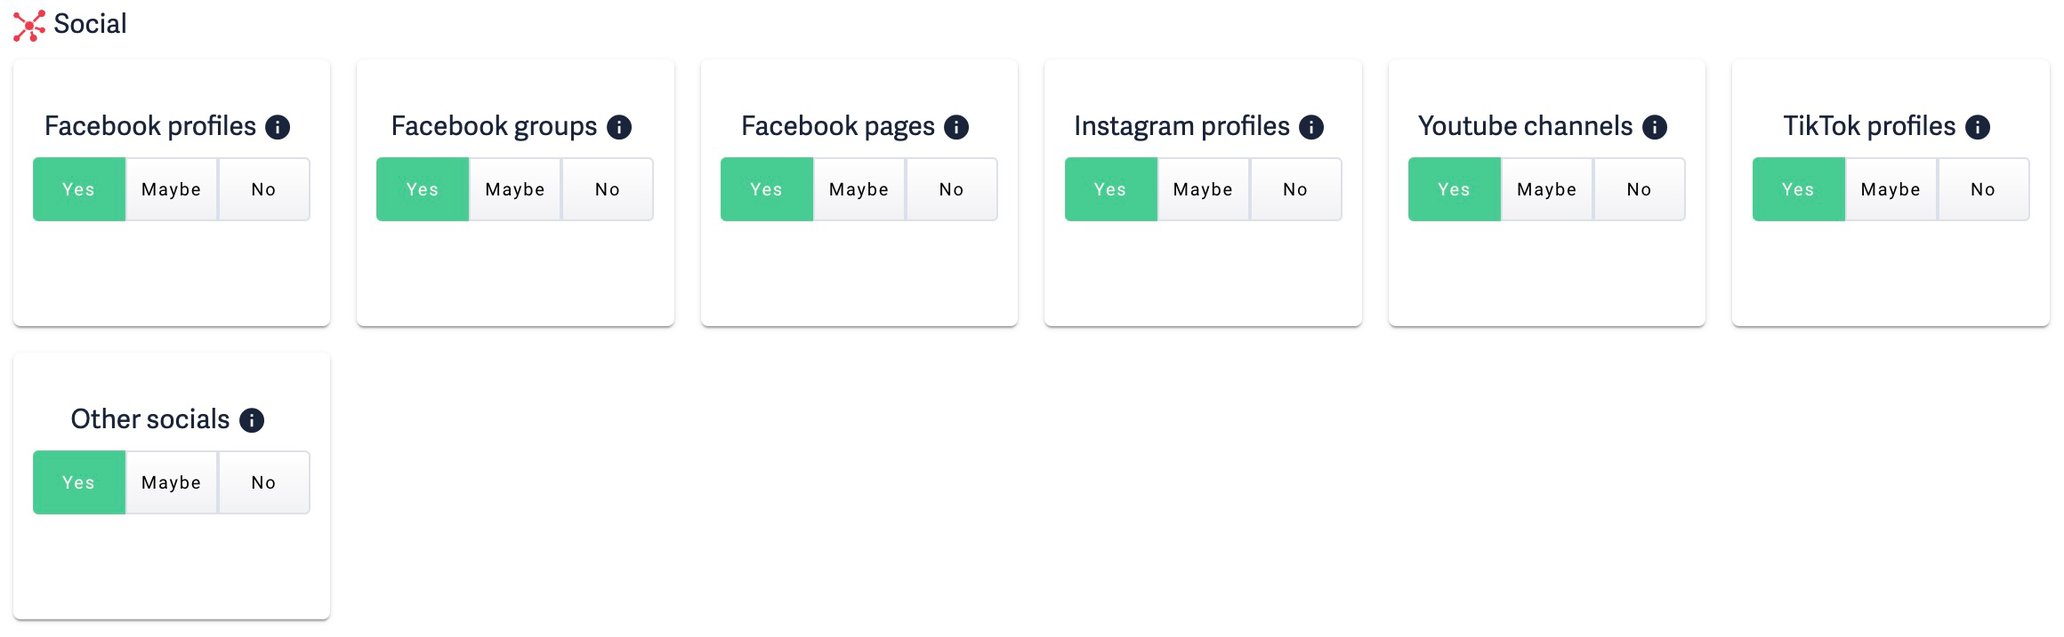Click the Instagram profiles info icon
Screen dimensions: 2064x637
click(1310, 127)
